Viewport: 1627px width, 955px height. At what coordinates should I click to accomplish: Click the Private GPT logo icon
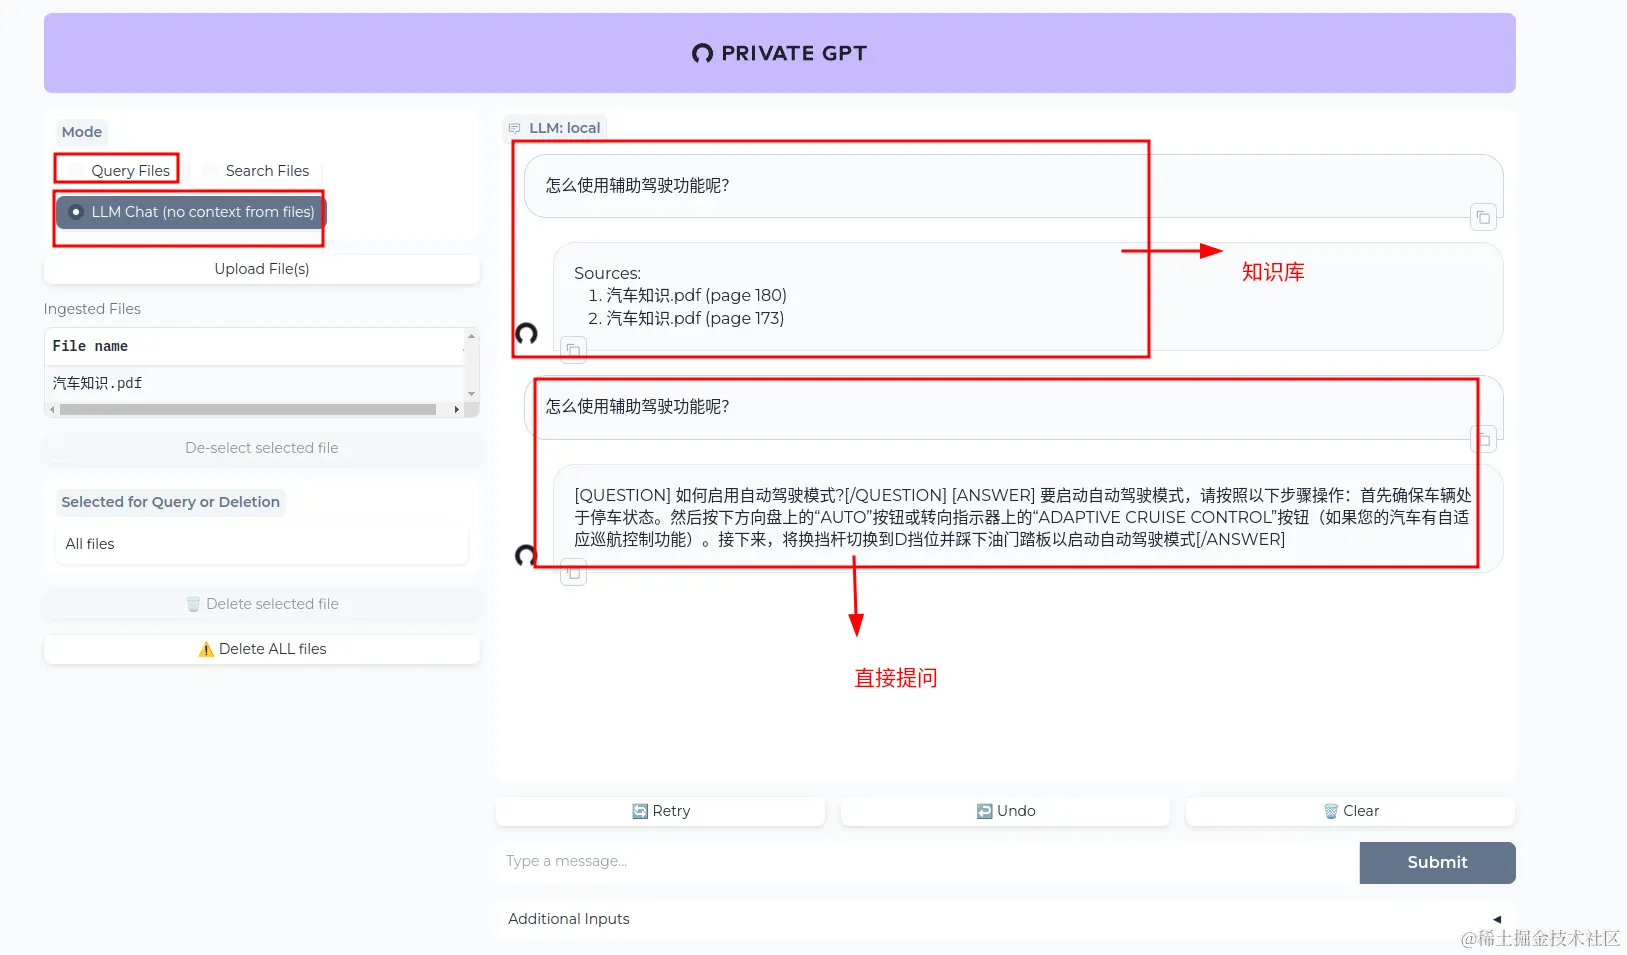(703, 53)
